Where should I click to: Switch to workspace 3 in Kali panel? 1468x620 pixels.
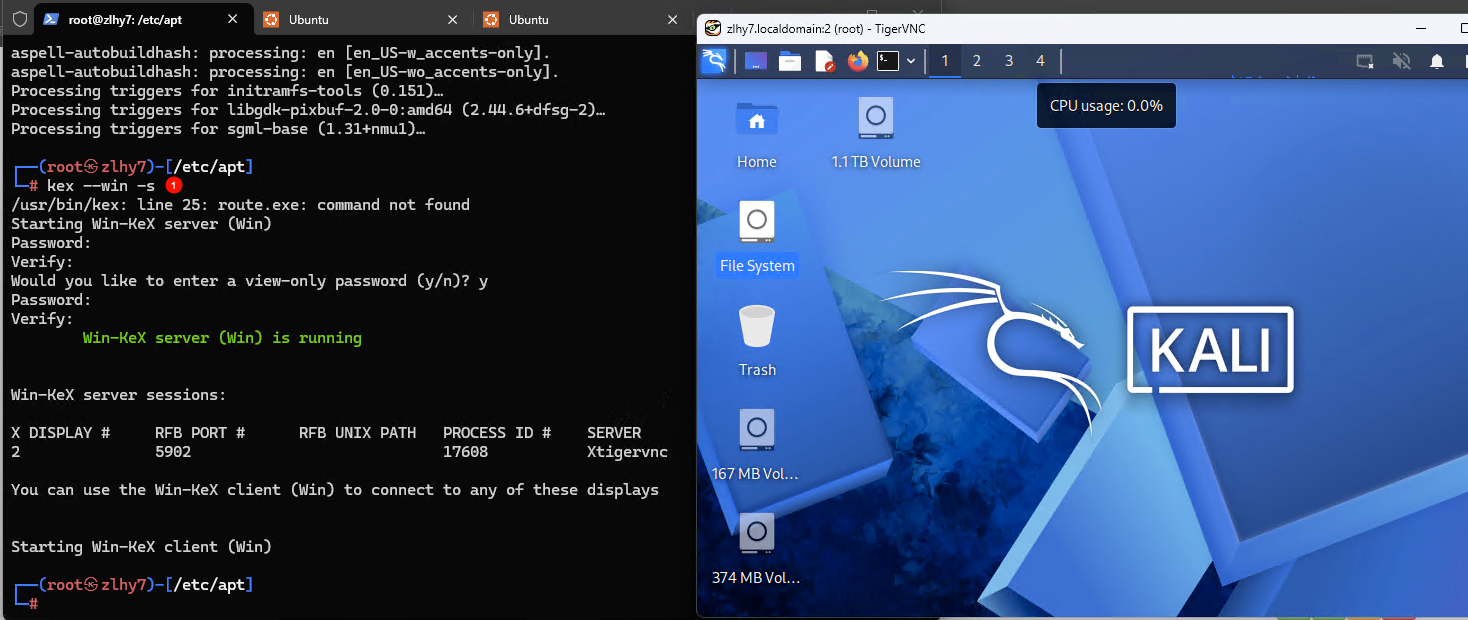point(1009,61)
